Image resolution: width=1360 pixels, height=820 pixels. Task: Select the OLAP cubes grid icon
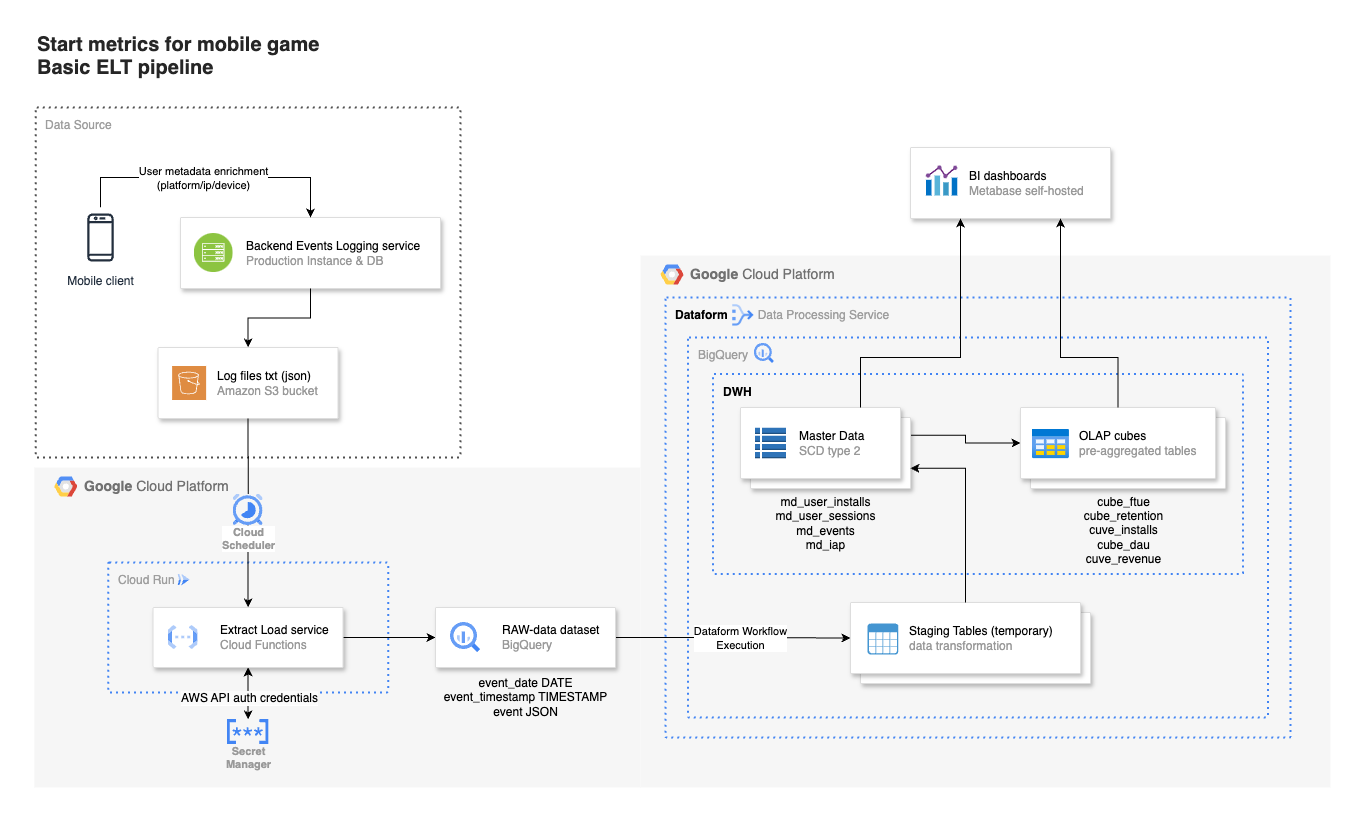1050,443
